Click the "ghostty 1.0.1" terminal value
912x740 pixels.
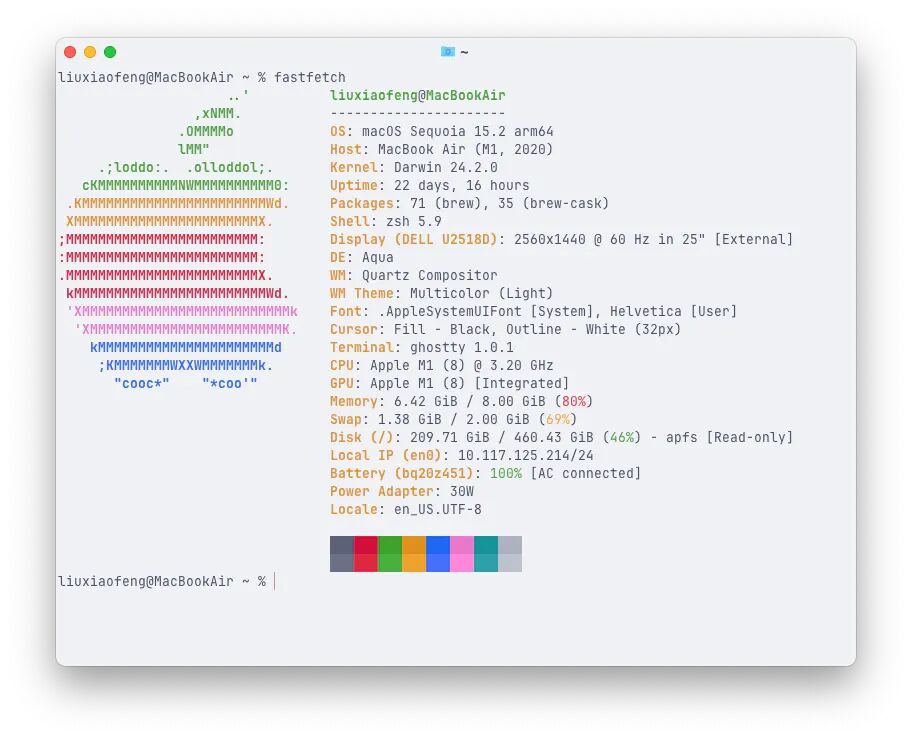[x=462, y=348]
